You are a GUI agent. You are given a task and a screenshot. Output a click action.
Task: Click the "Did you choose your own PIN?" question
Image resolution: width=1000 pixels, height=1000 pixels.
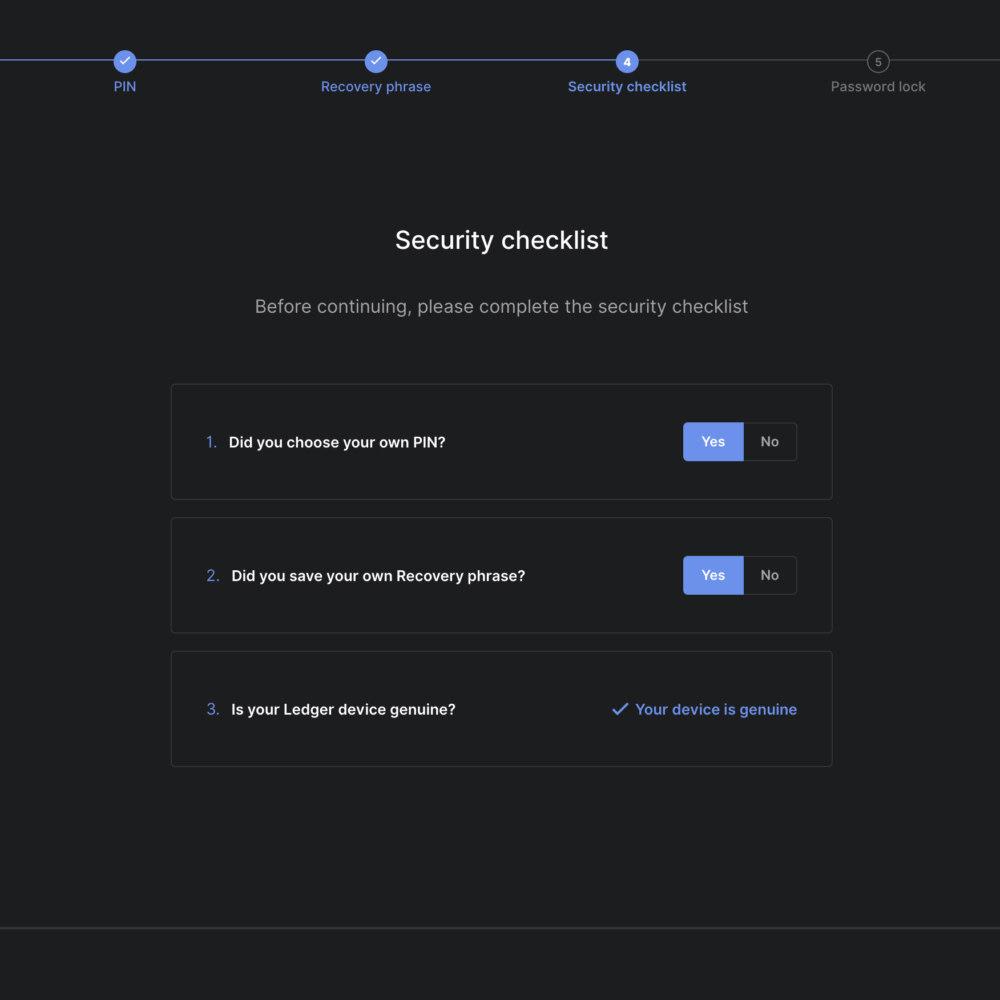[337, 442]
